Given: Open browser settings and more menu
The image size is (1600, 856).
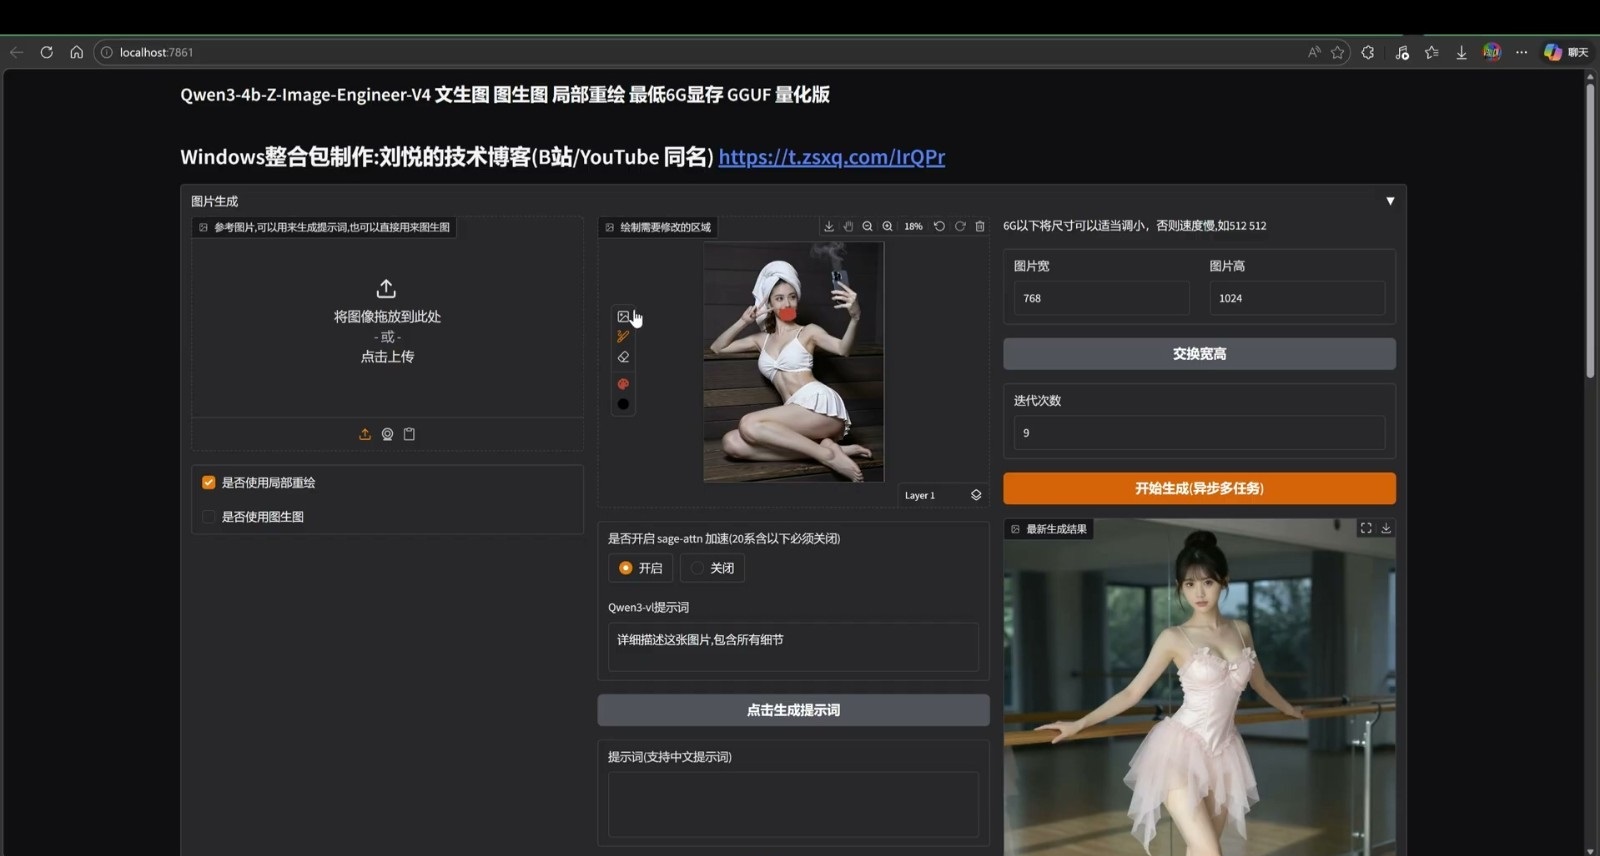Looking at the screenshot, I should click(x=1521, y=52).
